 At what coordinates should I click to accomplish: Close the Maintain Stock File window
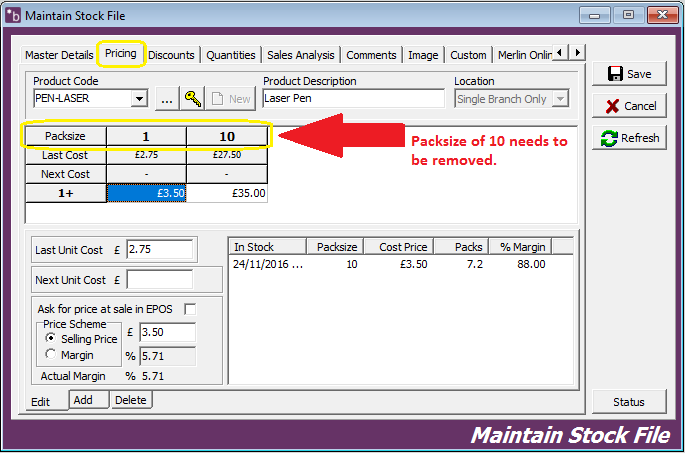pyautogui.click(x=662, y=15)
